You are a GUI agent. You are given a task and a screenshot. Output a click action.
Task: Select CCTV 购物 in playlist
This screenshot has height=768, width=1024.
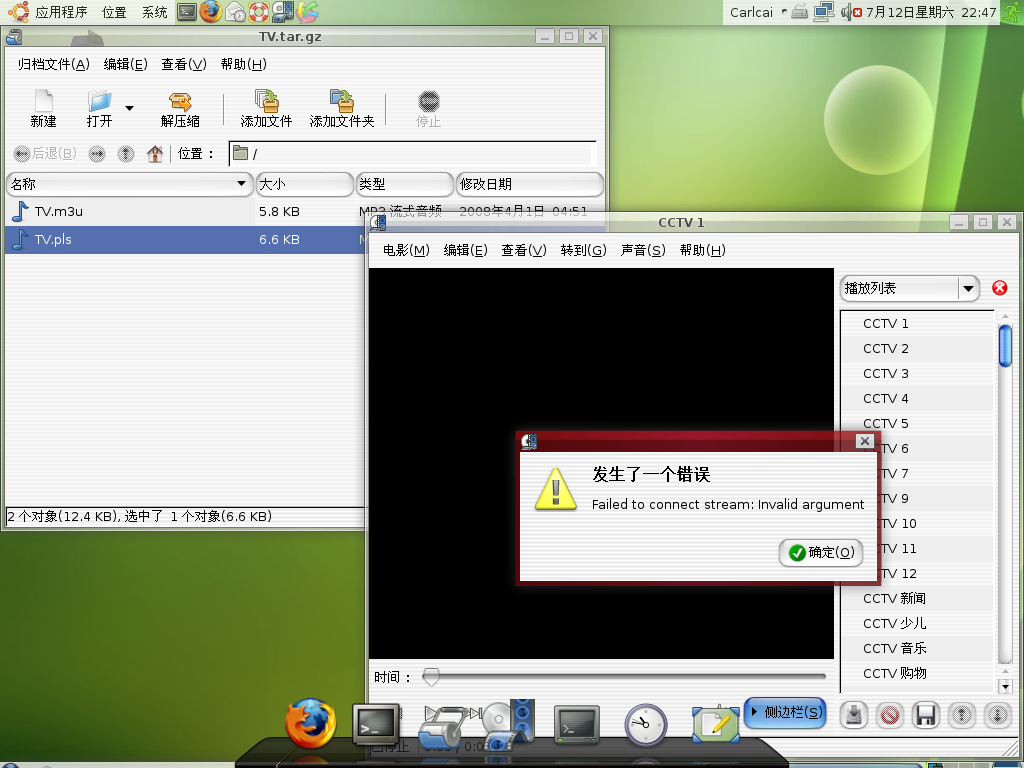pyautogui.click(x=917, y=673)
